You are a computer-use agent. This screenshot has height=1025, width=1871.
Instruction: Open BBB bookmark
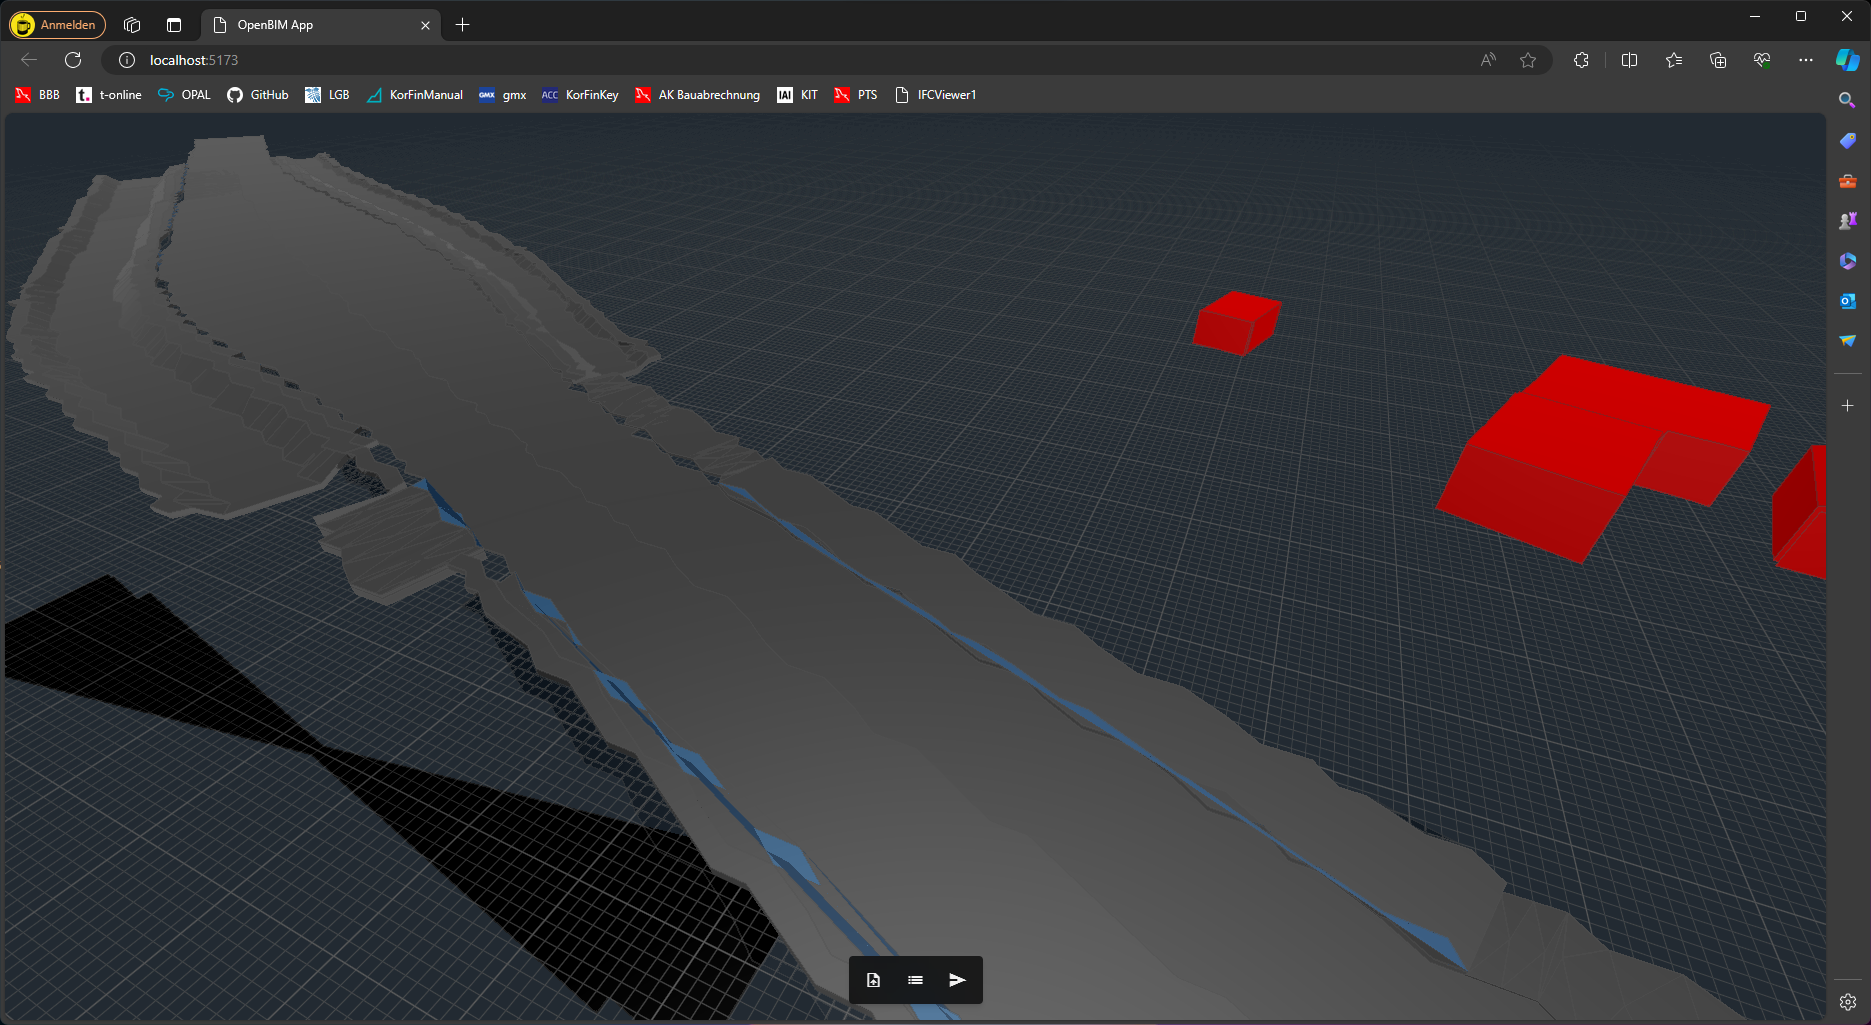tap(37, 95)
